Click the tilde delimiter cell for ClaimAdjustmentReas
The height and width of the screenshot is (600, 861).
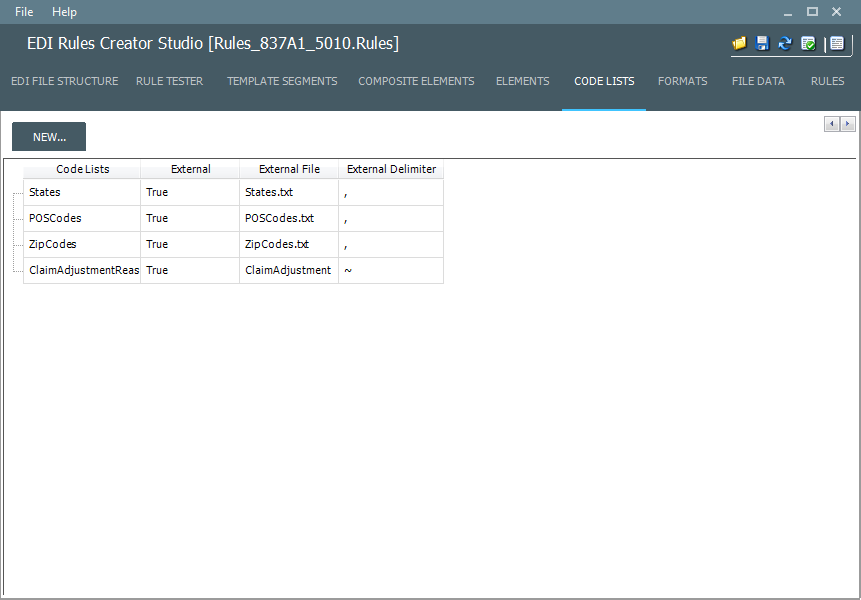coord(391,270)
